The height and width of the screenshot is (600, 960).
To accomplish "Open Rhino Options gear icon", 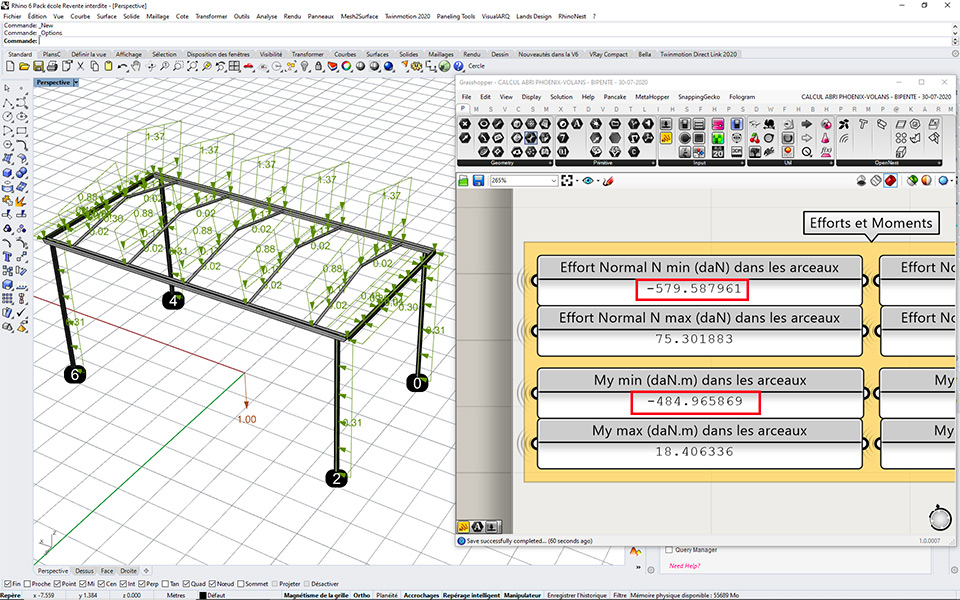I will pos(418,66).
